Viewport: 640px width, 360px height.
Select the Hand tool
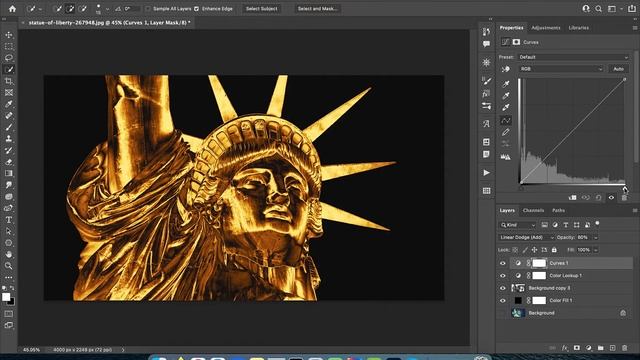point(9,254)
